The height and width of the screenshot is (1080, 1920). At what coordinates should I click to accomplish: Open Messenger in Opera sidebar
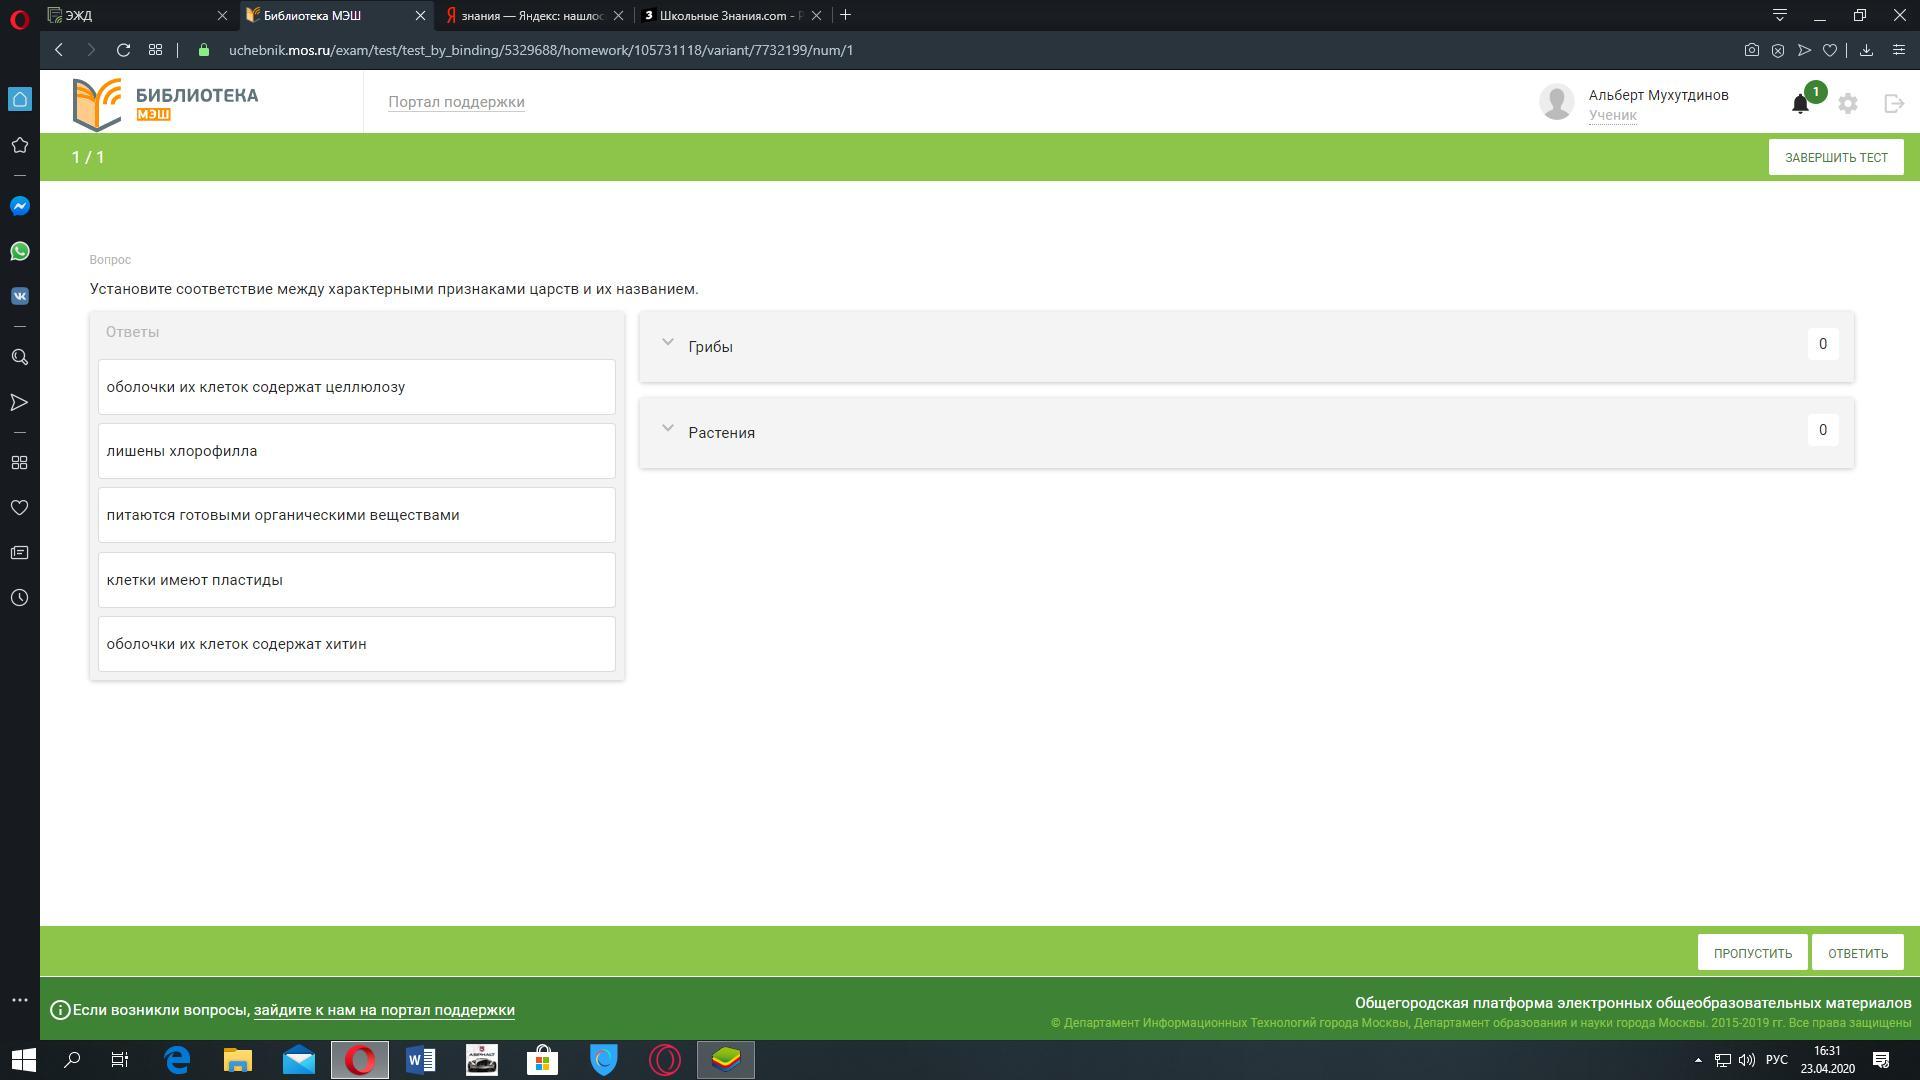pos(19,206)
